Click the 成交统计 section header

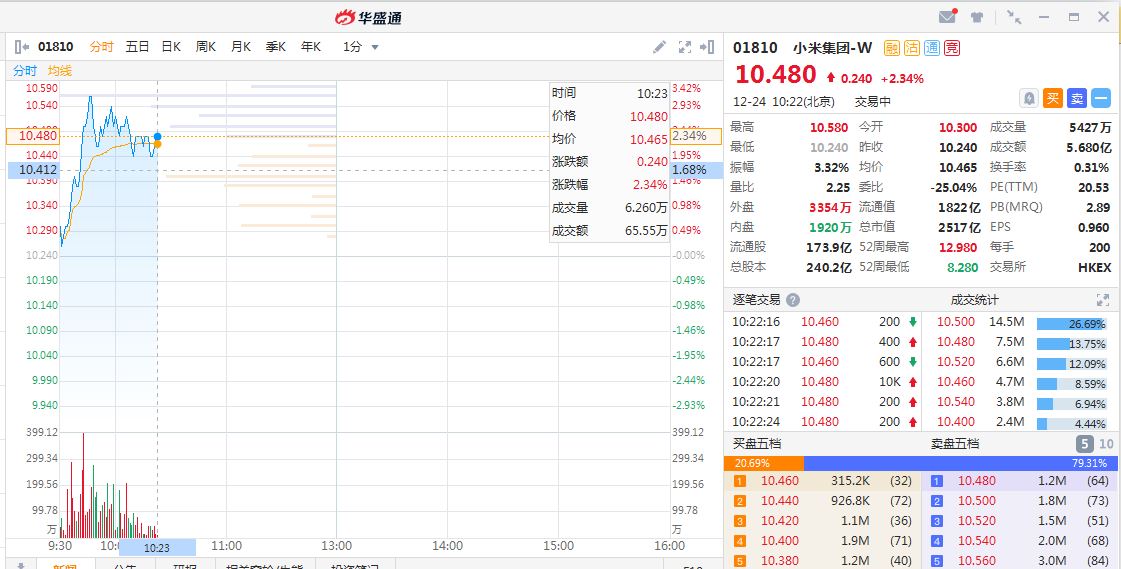[x=974, y=300]
